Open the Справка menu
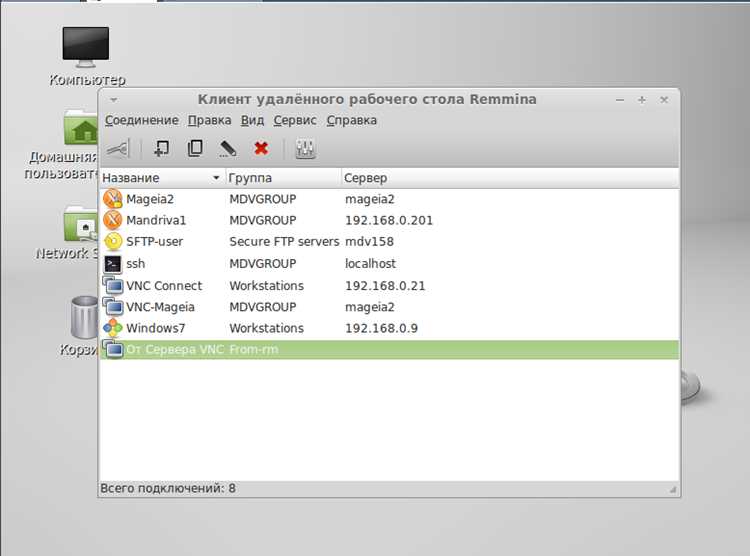This screenshot has width=750, height=556. 352,120
